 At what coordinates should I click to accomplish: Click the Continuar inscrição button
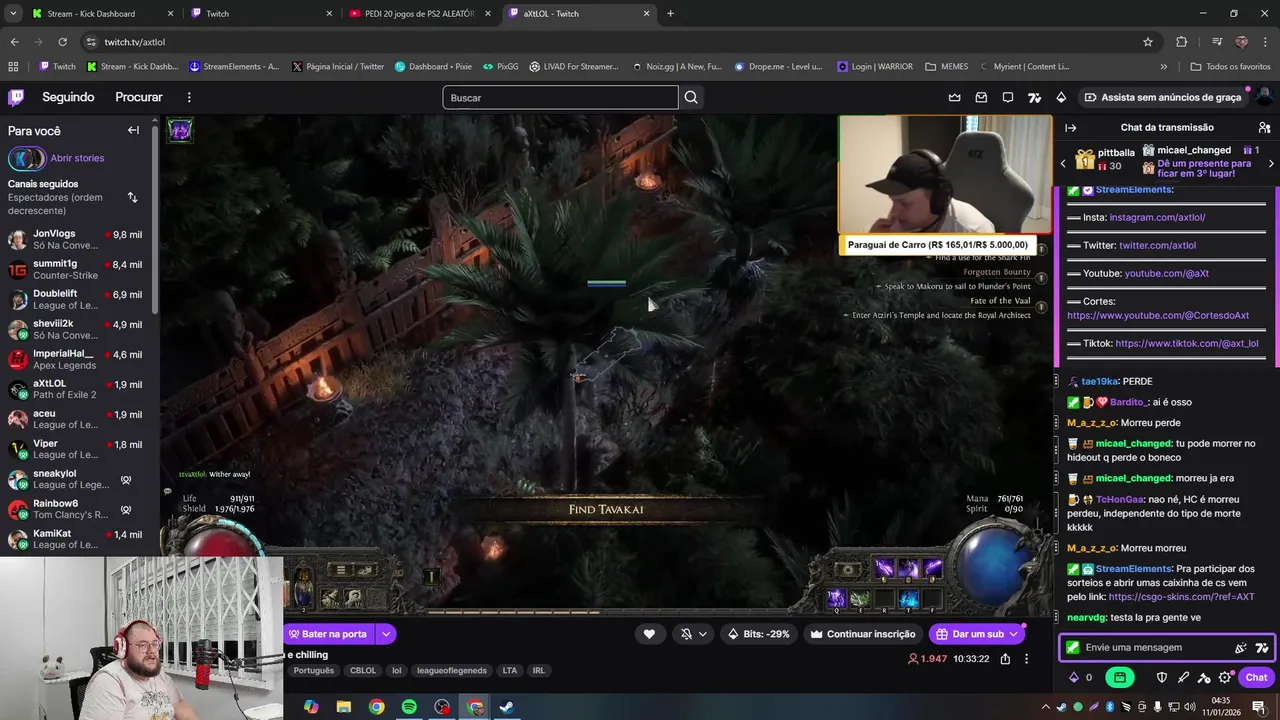point(862,634)
